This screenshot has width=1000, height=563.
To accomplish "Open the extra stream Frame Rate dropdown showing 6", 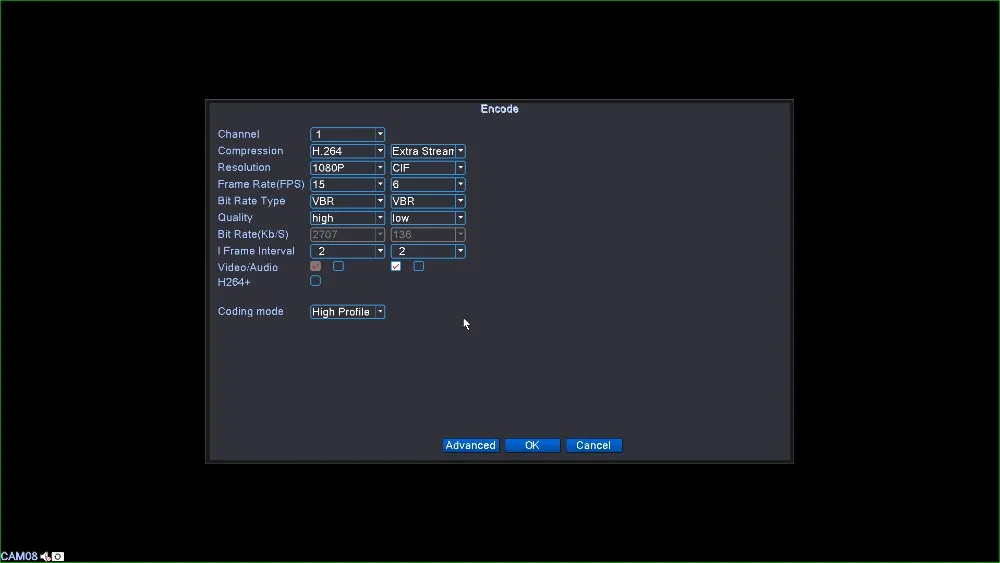I will point(428,184).
